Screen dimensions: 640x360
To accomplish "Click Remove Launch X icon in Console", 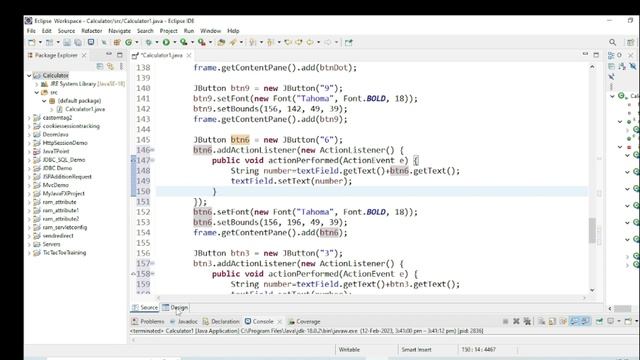I will (x=516, y=321).
